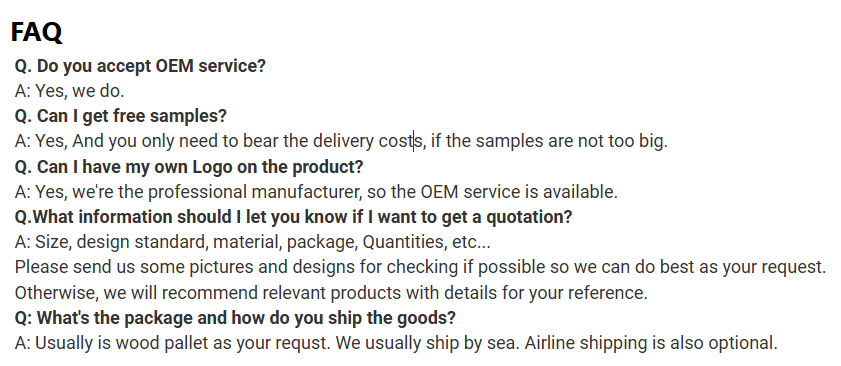
Task: Click the question about own Logo on product
Action: [x=189, y=166]
